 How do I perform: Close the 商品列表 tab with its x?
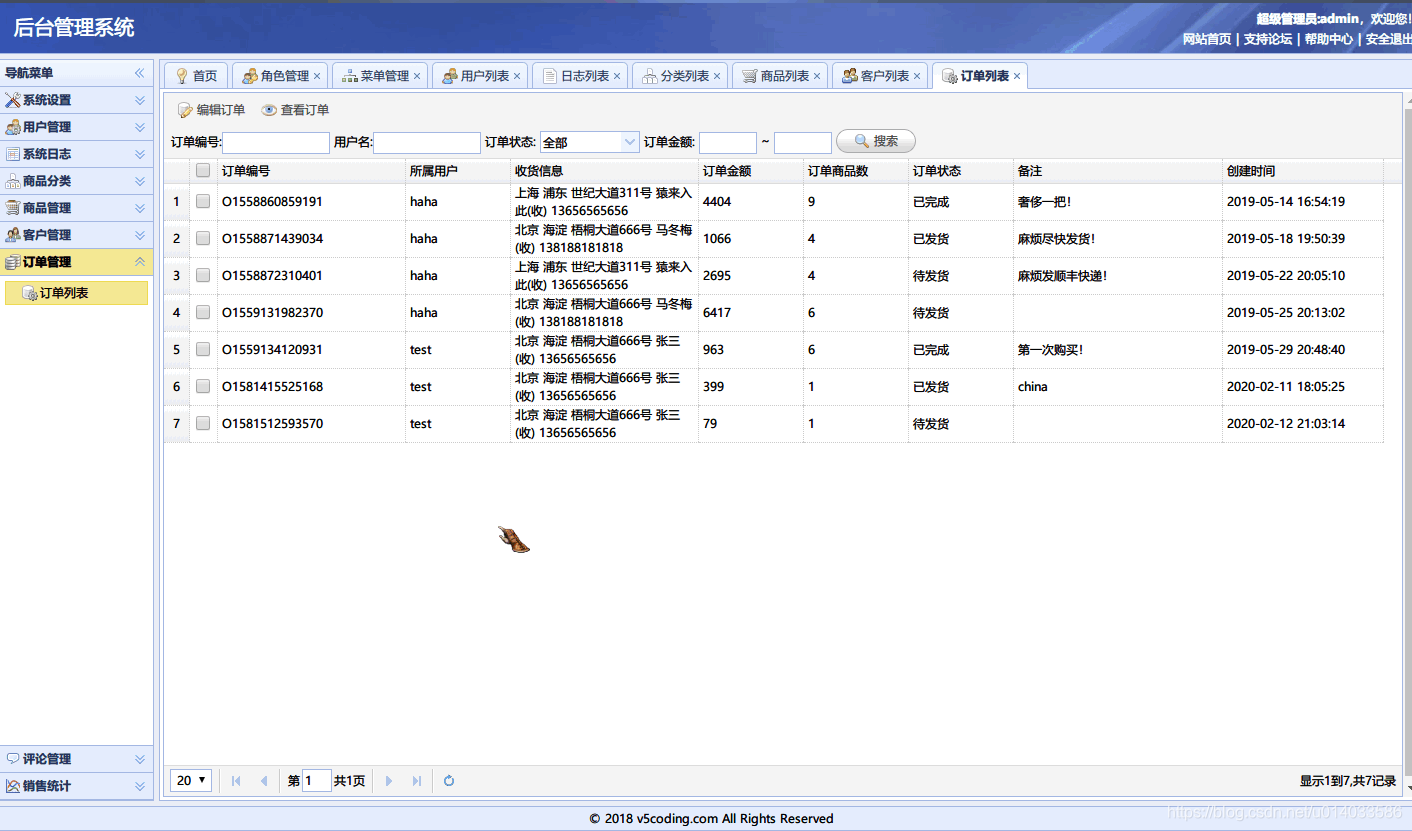[817, 76]
